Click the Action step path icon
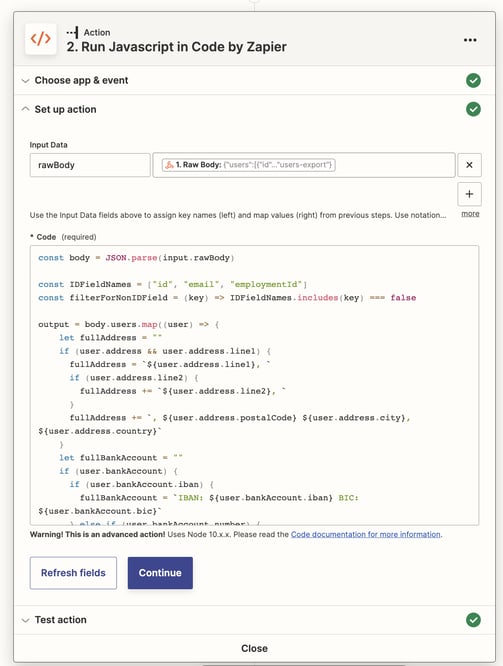The height and width of the screenshot is (666, 503). tap(72, 32)
